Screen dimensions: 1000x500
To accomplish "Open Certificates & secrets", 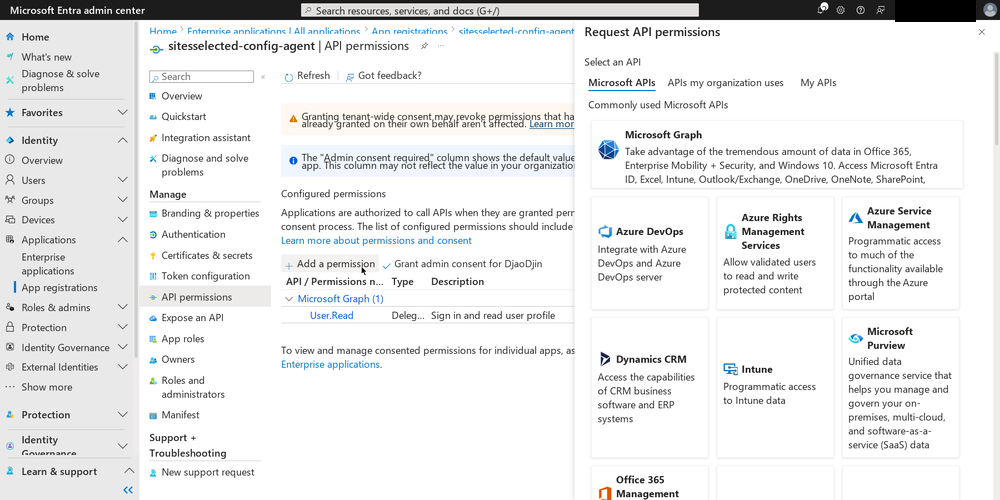I will click(205, 256).
